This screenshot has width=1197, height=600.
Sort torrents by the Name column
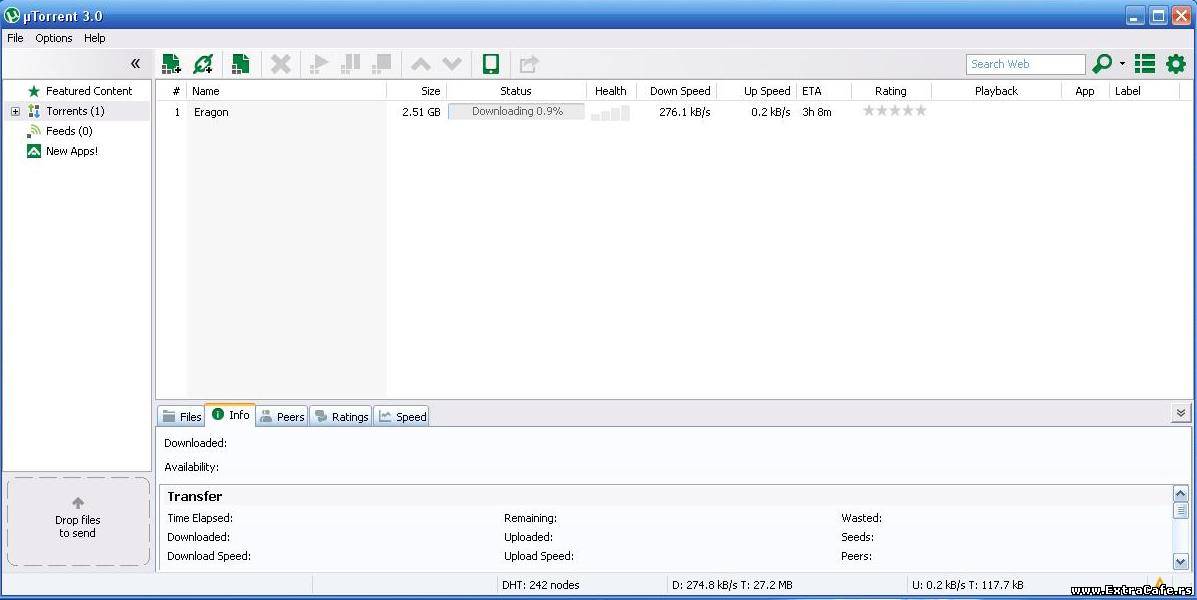tap(286, 91)
